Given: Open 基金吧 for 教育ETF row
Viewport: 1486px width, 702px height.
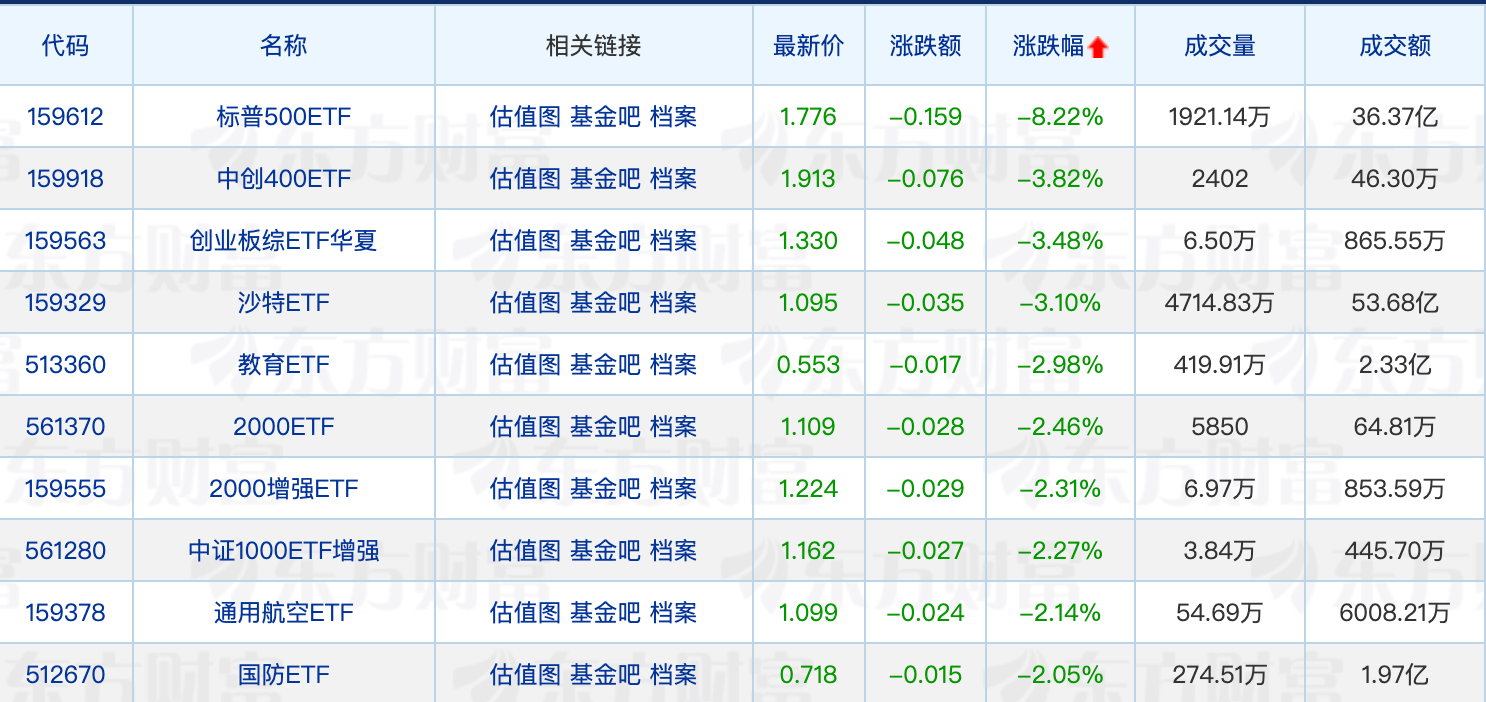Looking at the screenshot, I should tap(605, 364).
